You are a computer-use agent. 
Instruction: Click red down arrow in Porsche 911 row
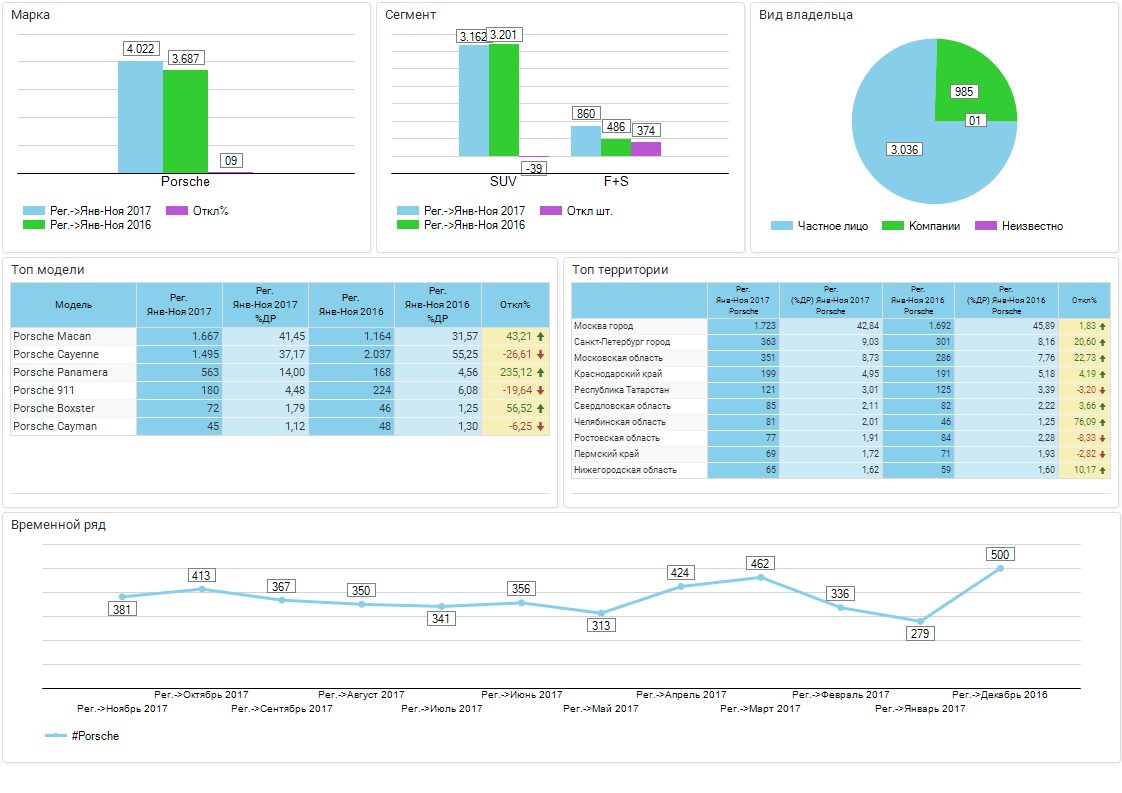[x=541, y=390]
